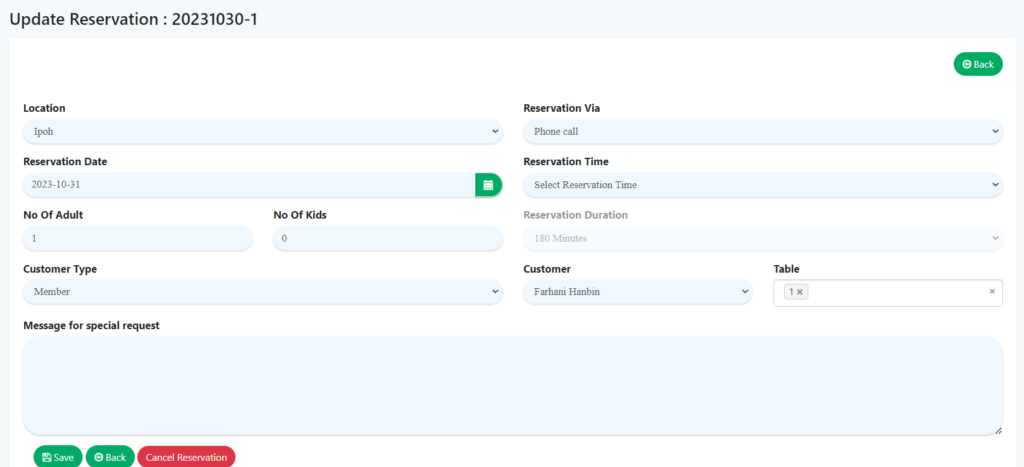
Task: Clear all selections in the Table field
Action: [992, 292]
